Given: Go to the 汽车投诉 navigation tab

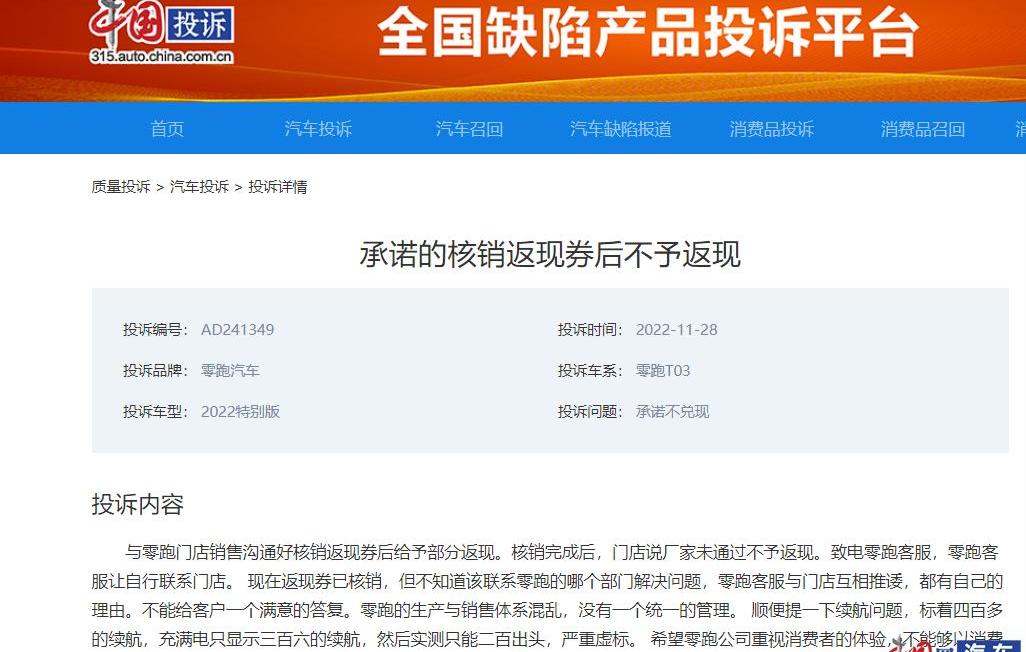Looking at the screenshot, I should [x=318, y=129].
